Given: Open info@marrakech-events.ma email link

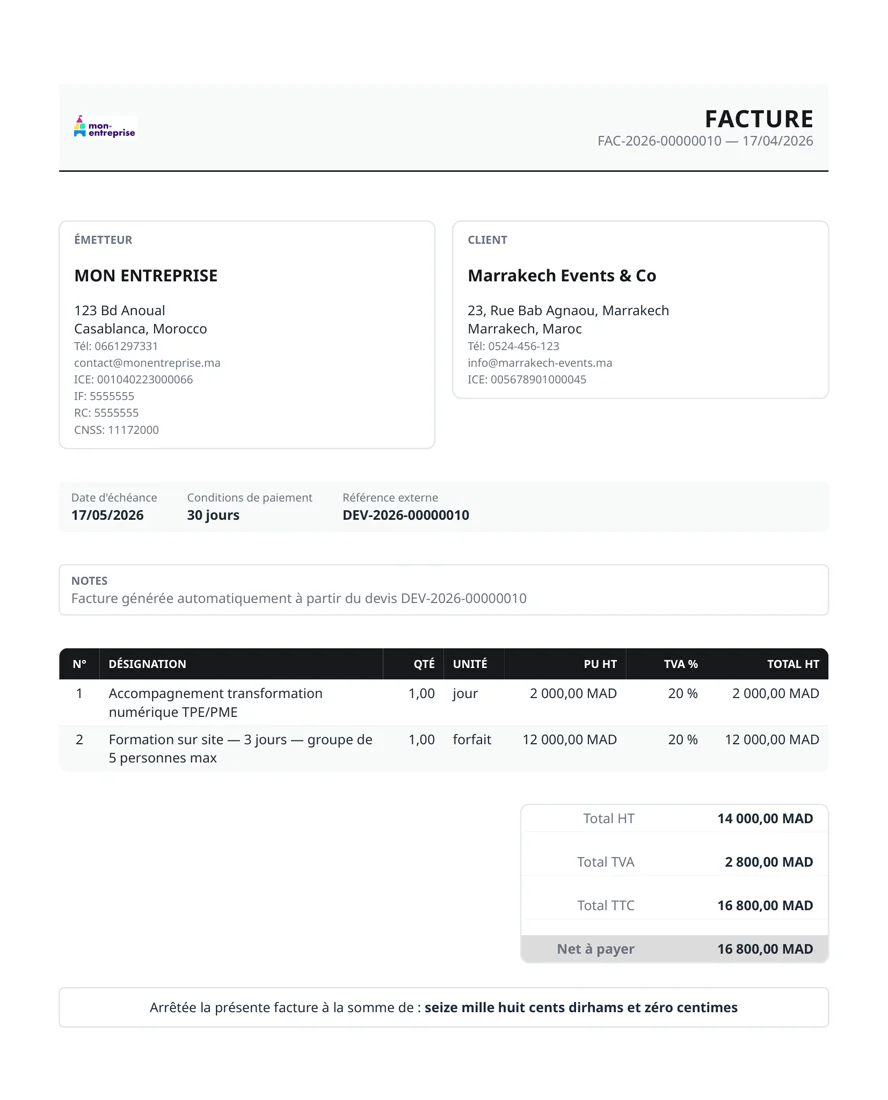Looking at the screenshot, I should pos(540,362).
